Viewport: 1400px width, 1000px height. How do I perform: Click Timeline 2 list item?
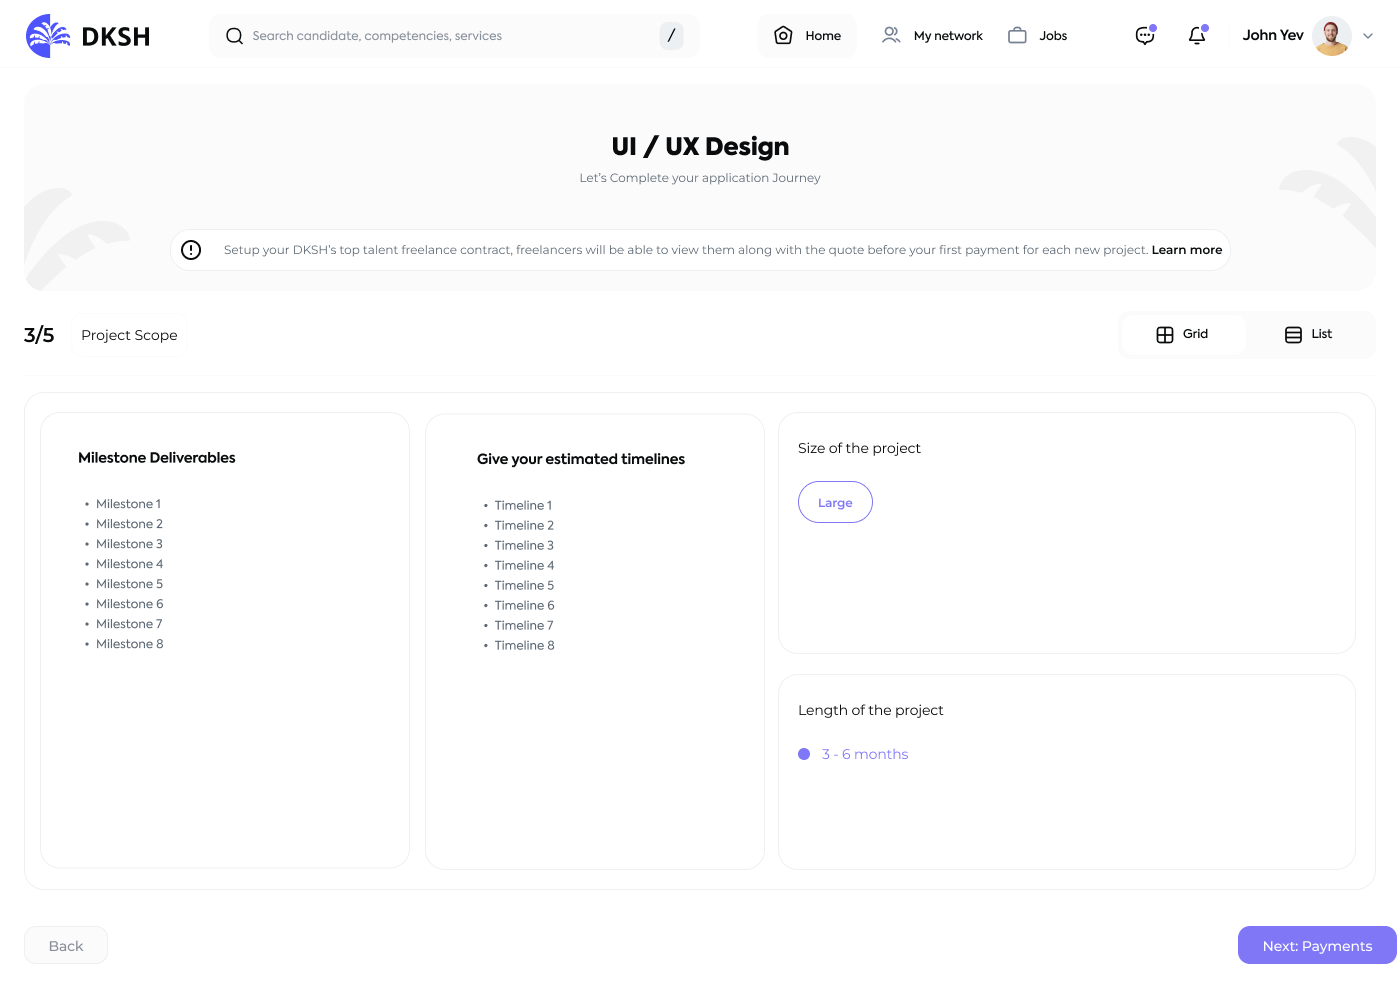[524, 525]
